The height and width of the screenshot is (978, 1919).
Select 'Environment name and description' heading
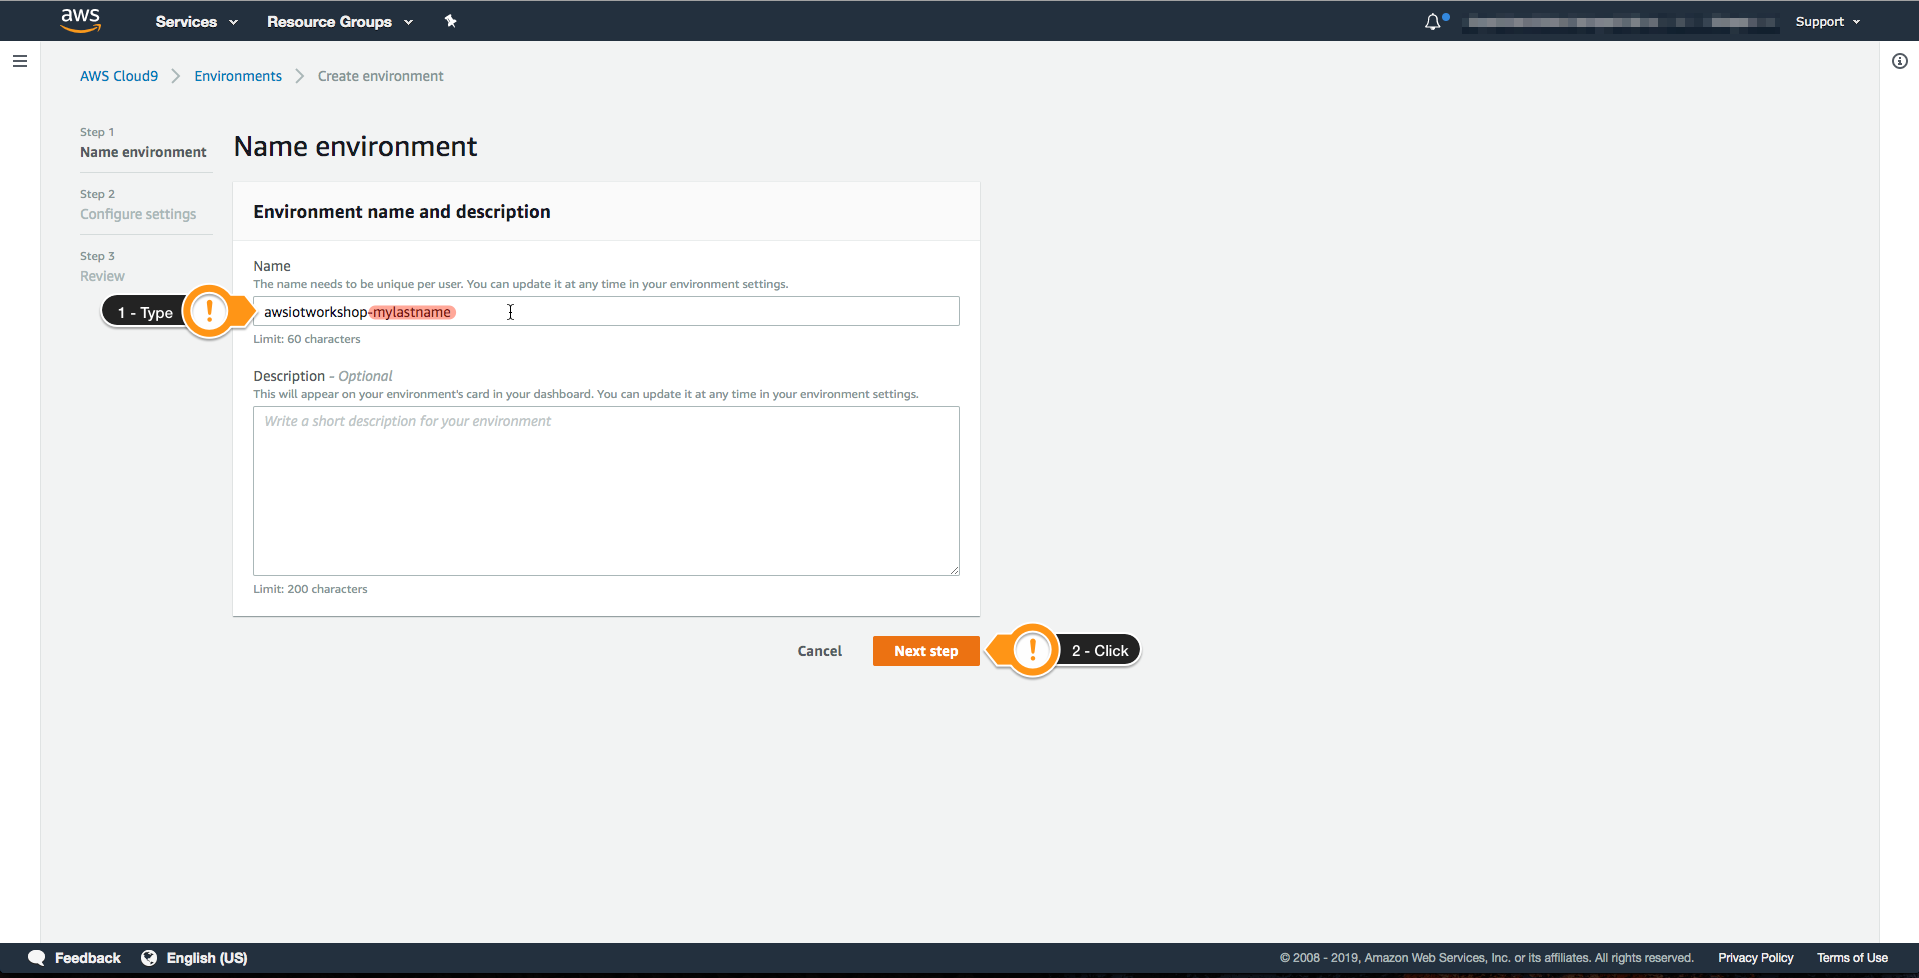pyautogui.click(x=402, y=212)
